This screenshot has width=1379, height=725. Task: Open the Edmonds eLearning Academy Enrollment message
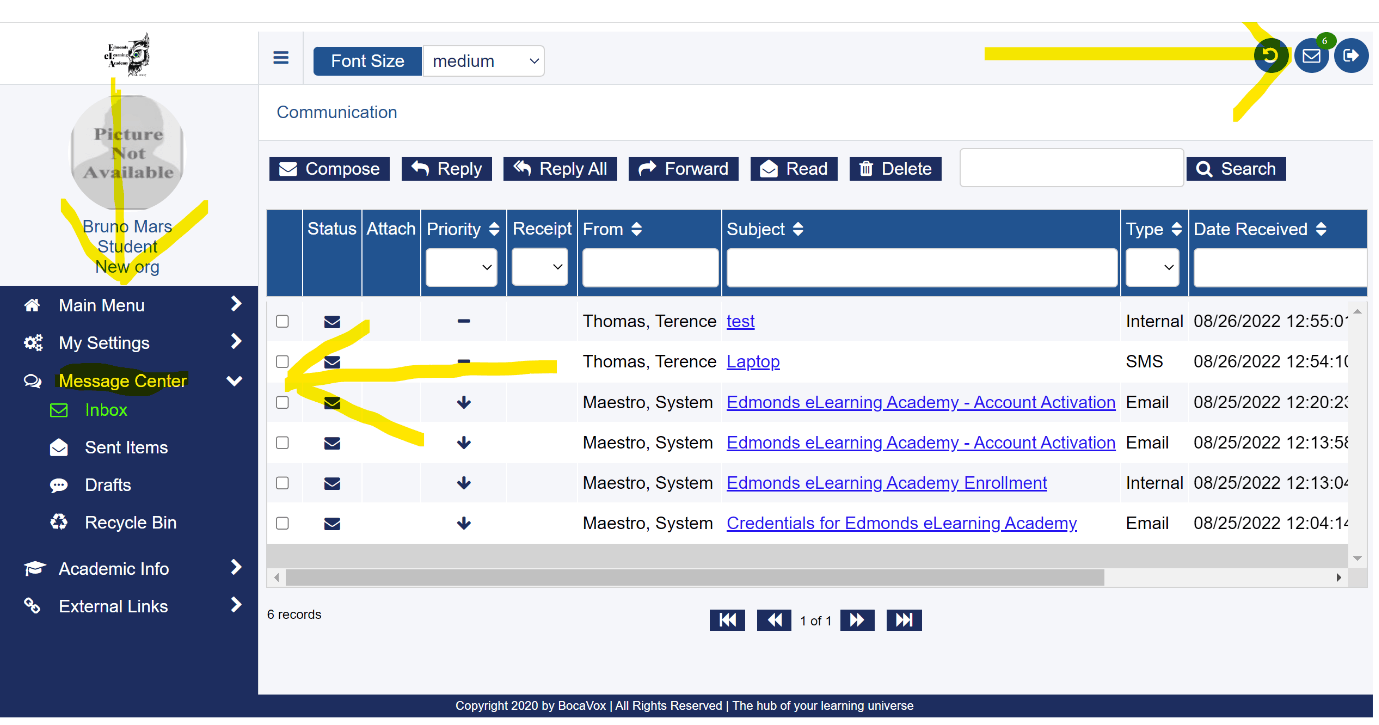click(x=886, y=483)
